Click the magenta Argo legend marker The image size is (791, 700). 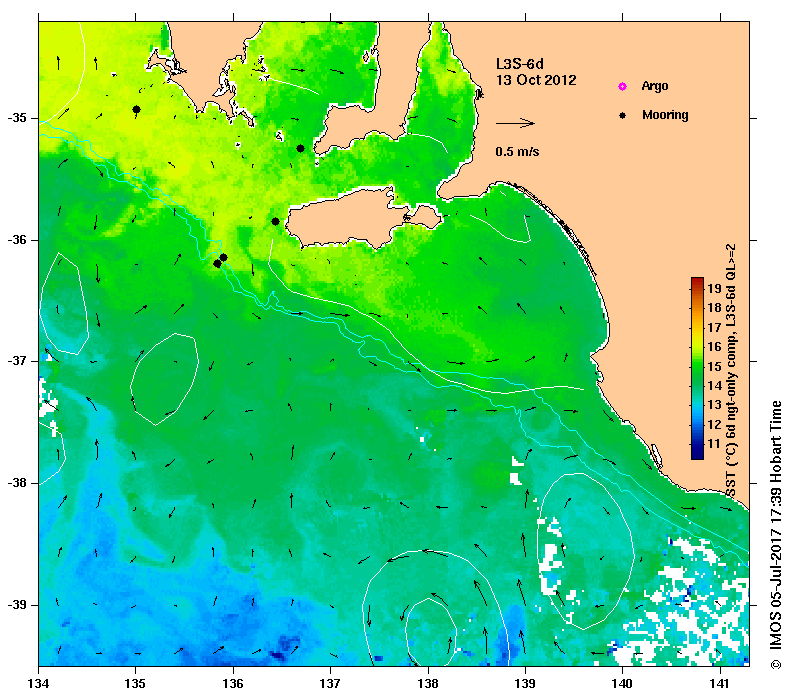tap(622, 87)
